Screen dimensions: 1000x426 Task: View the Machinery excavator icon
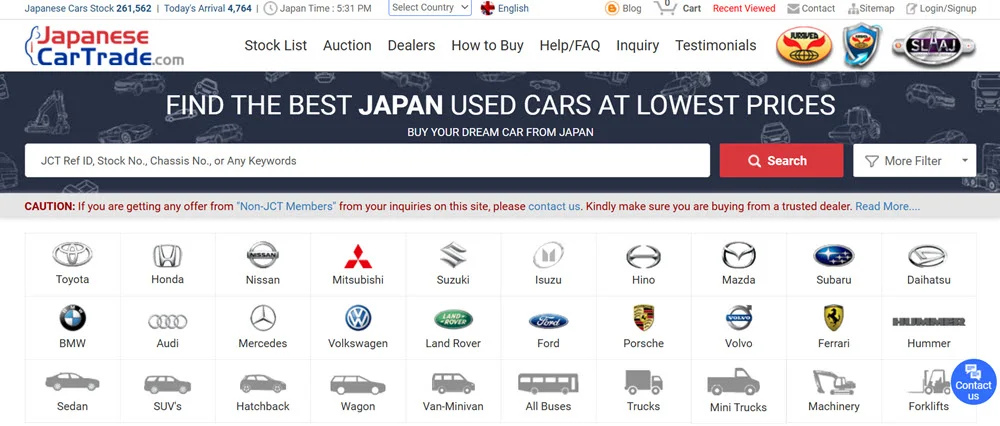[x=834, y=382]
